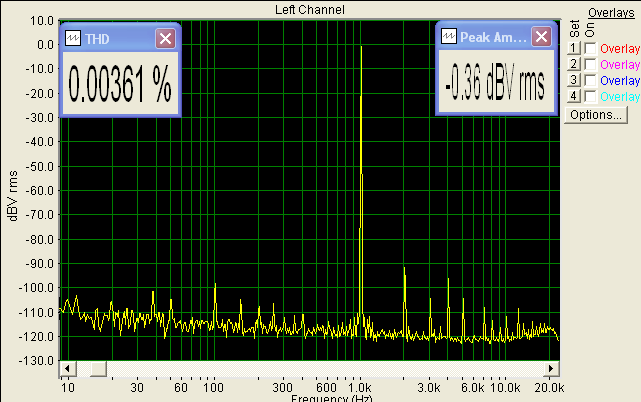Click the blue Overlay label
The image size is (641, 402).
(620, 81)
